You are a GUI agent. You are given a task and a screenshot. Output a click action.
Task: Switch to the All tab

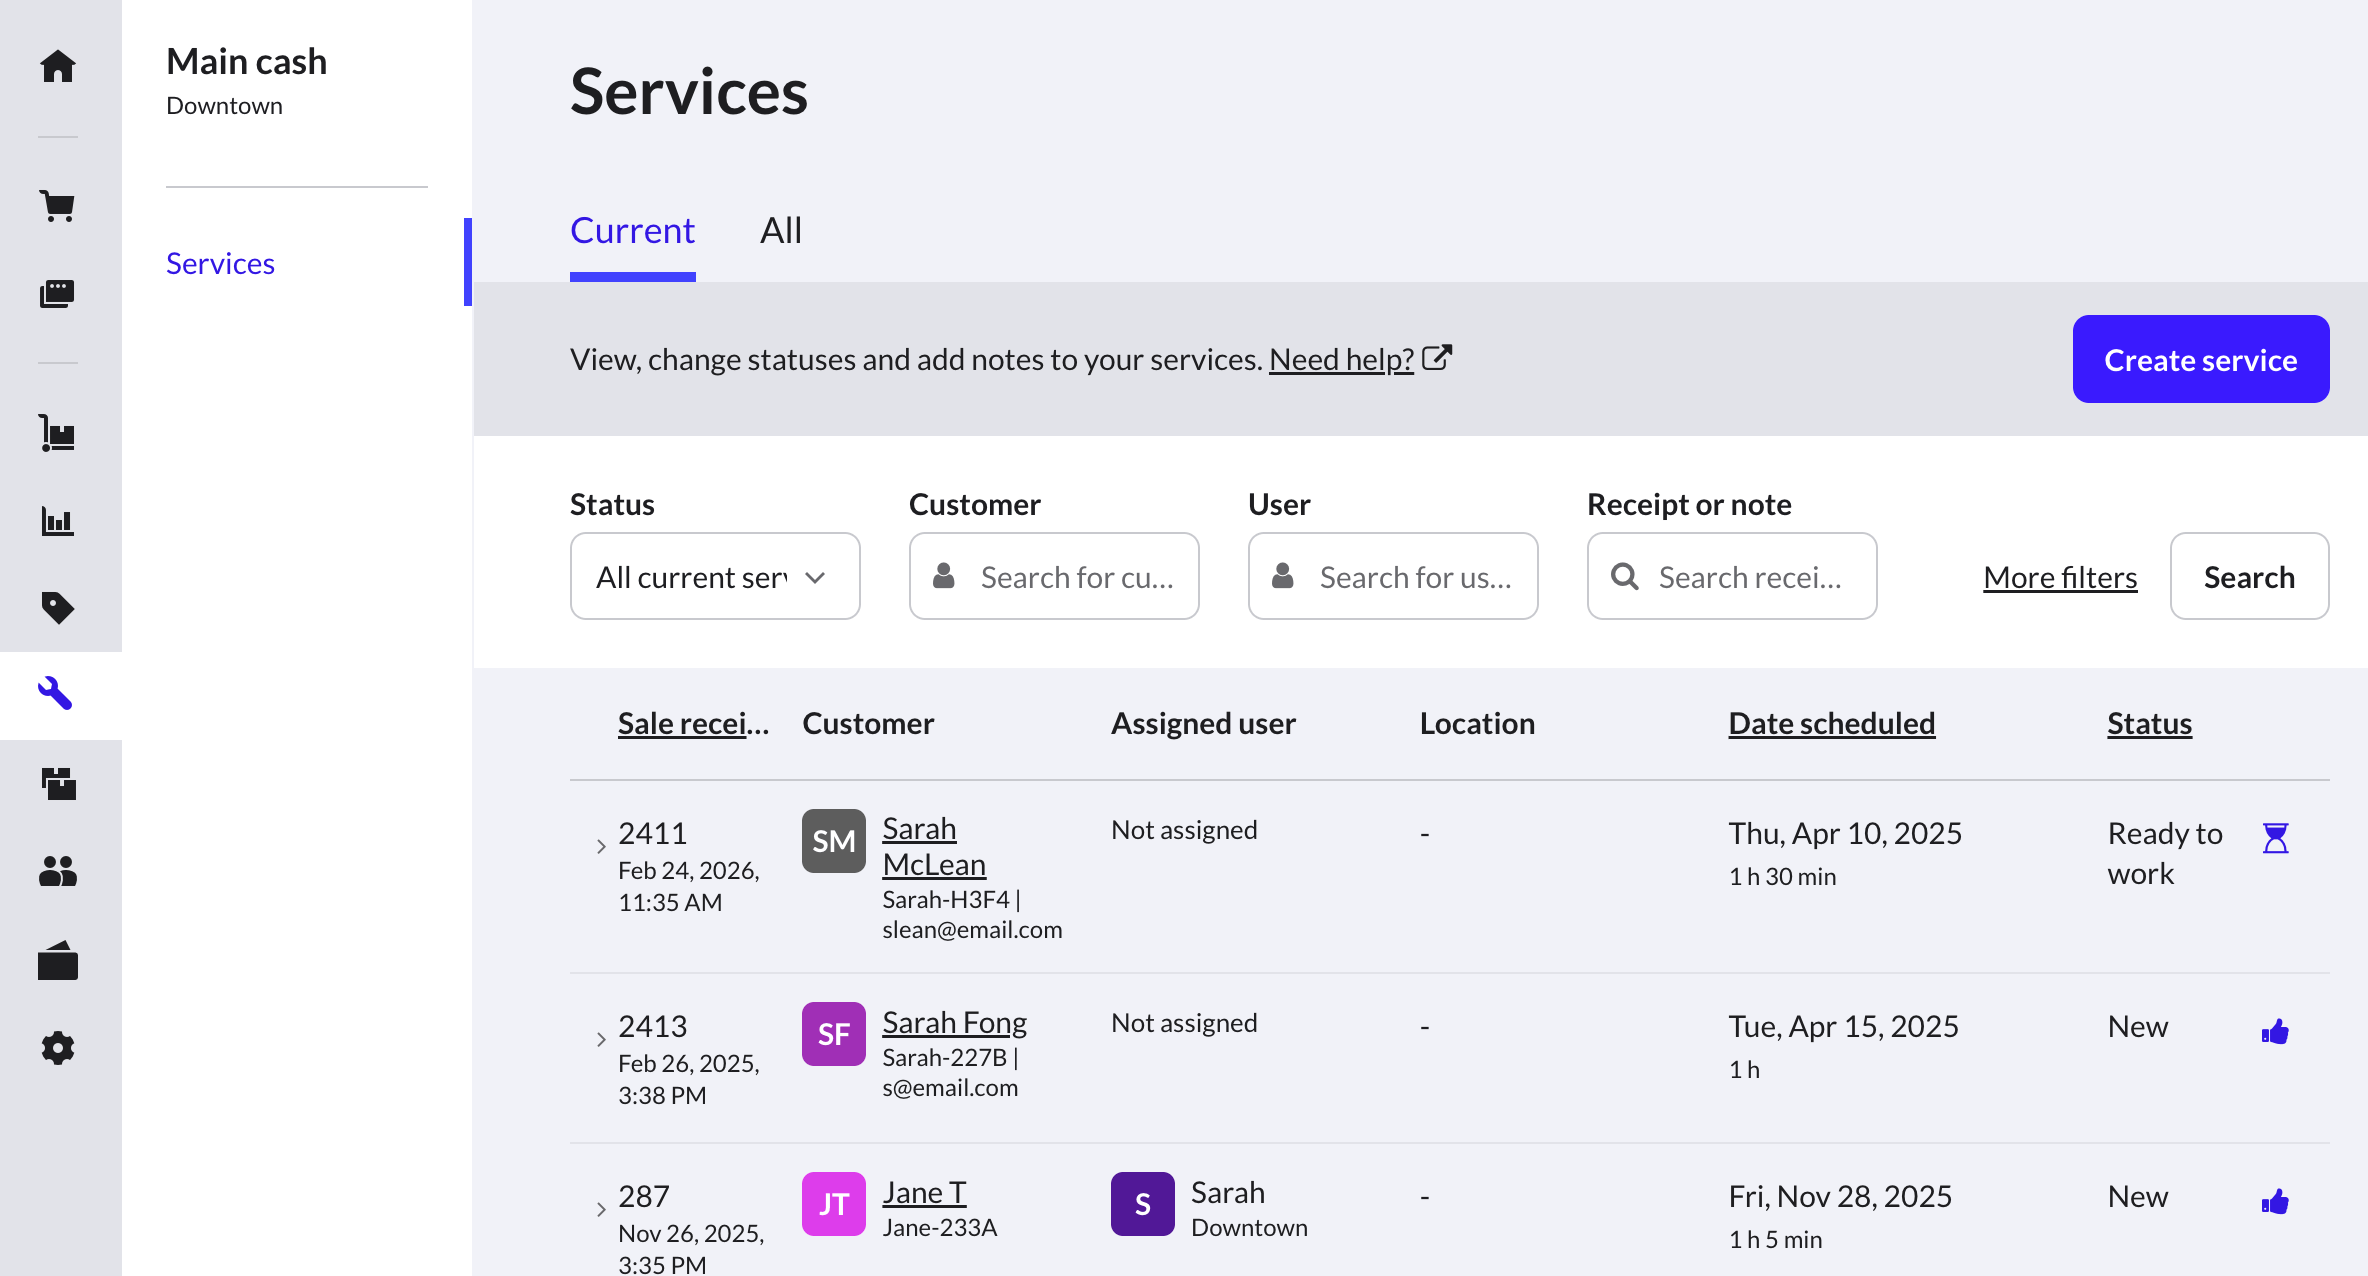pyautogui.click(x=780, y=231)
